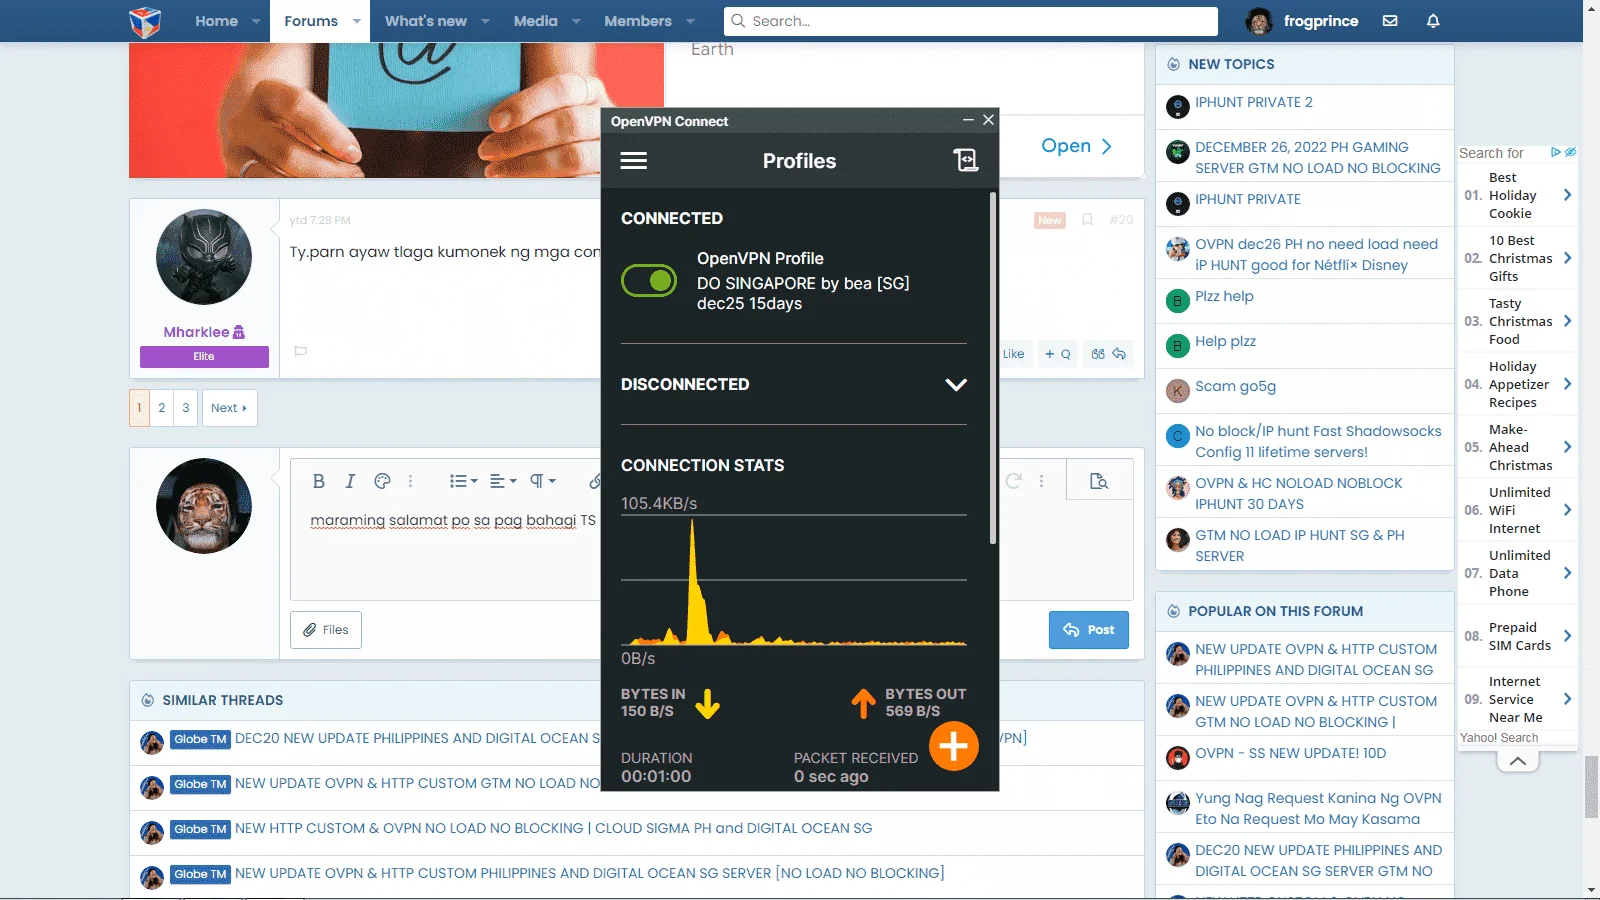This screenshot has width=1600, height=900.
Task: Click the OpenVPN panel scrollbar
Action: tap(992, 368)
